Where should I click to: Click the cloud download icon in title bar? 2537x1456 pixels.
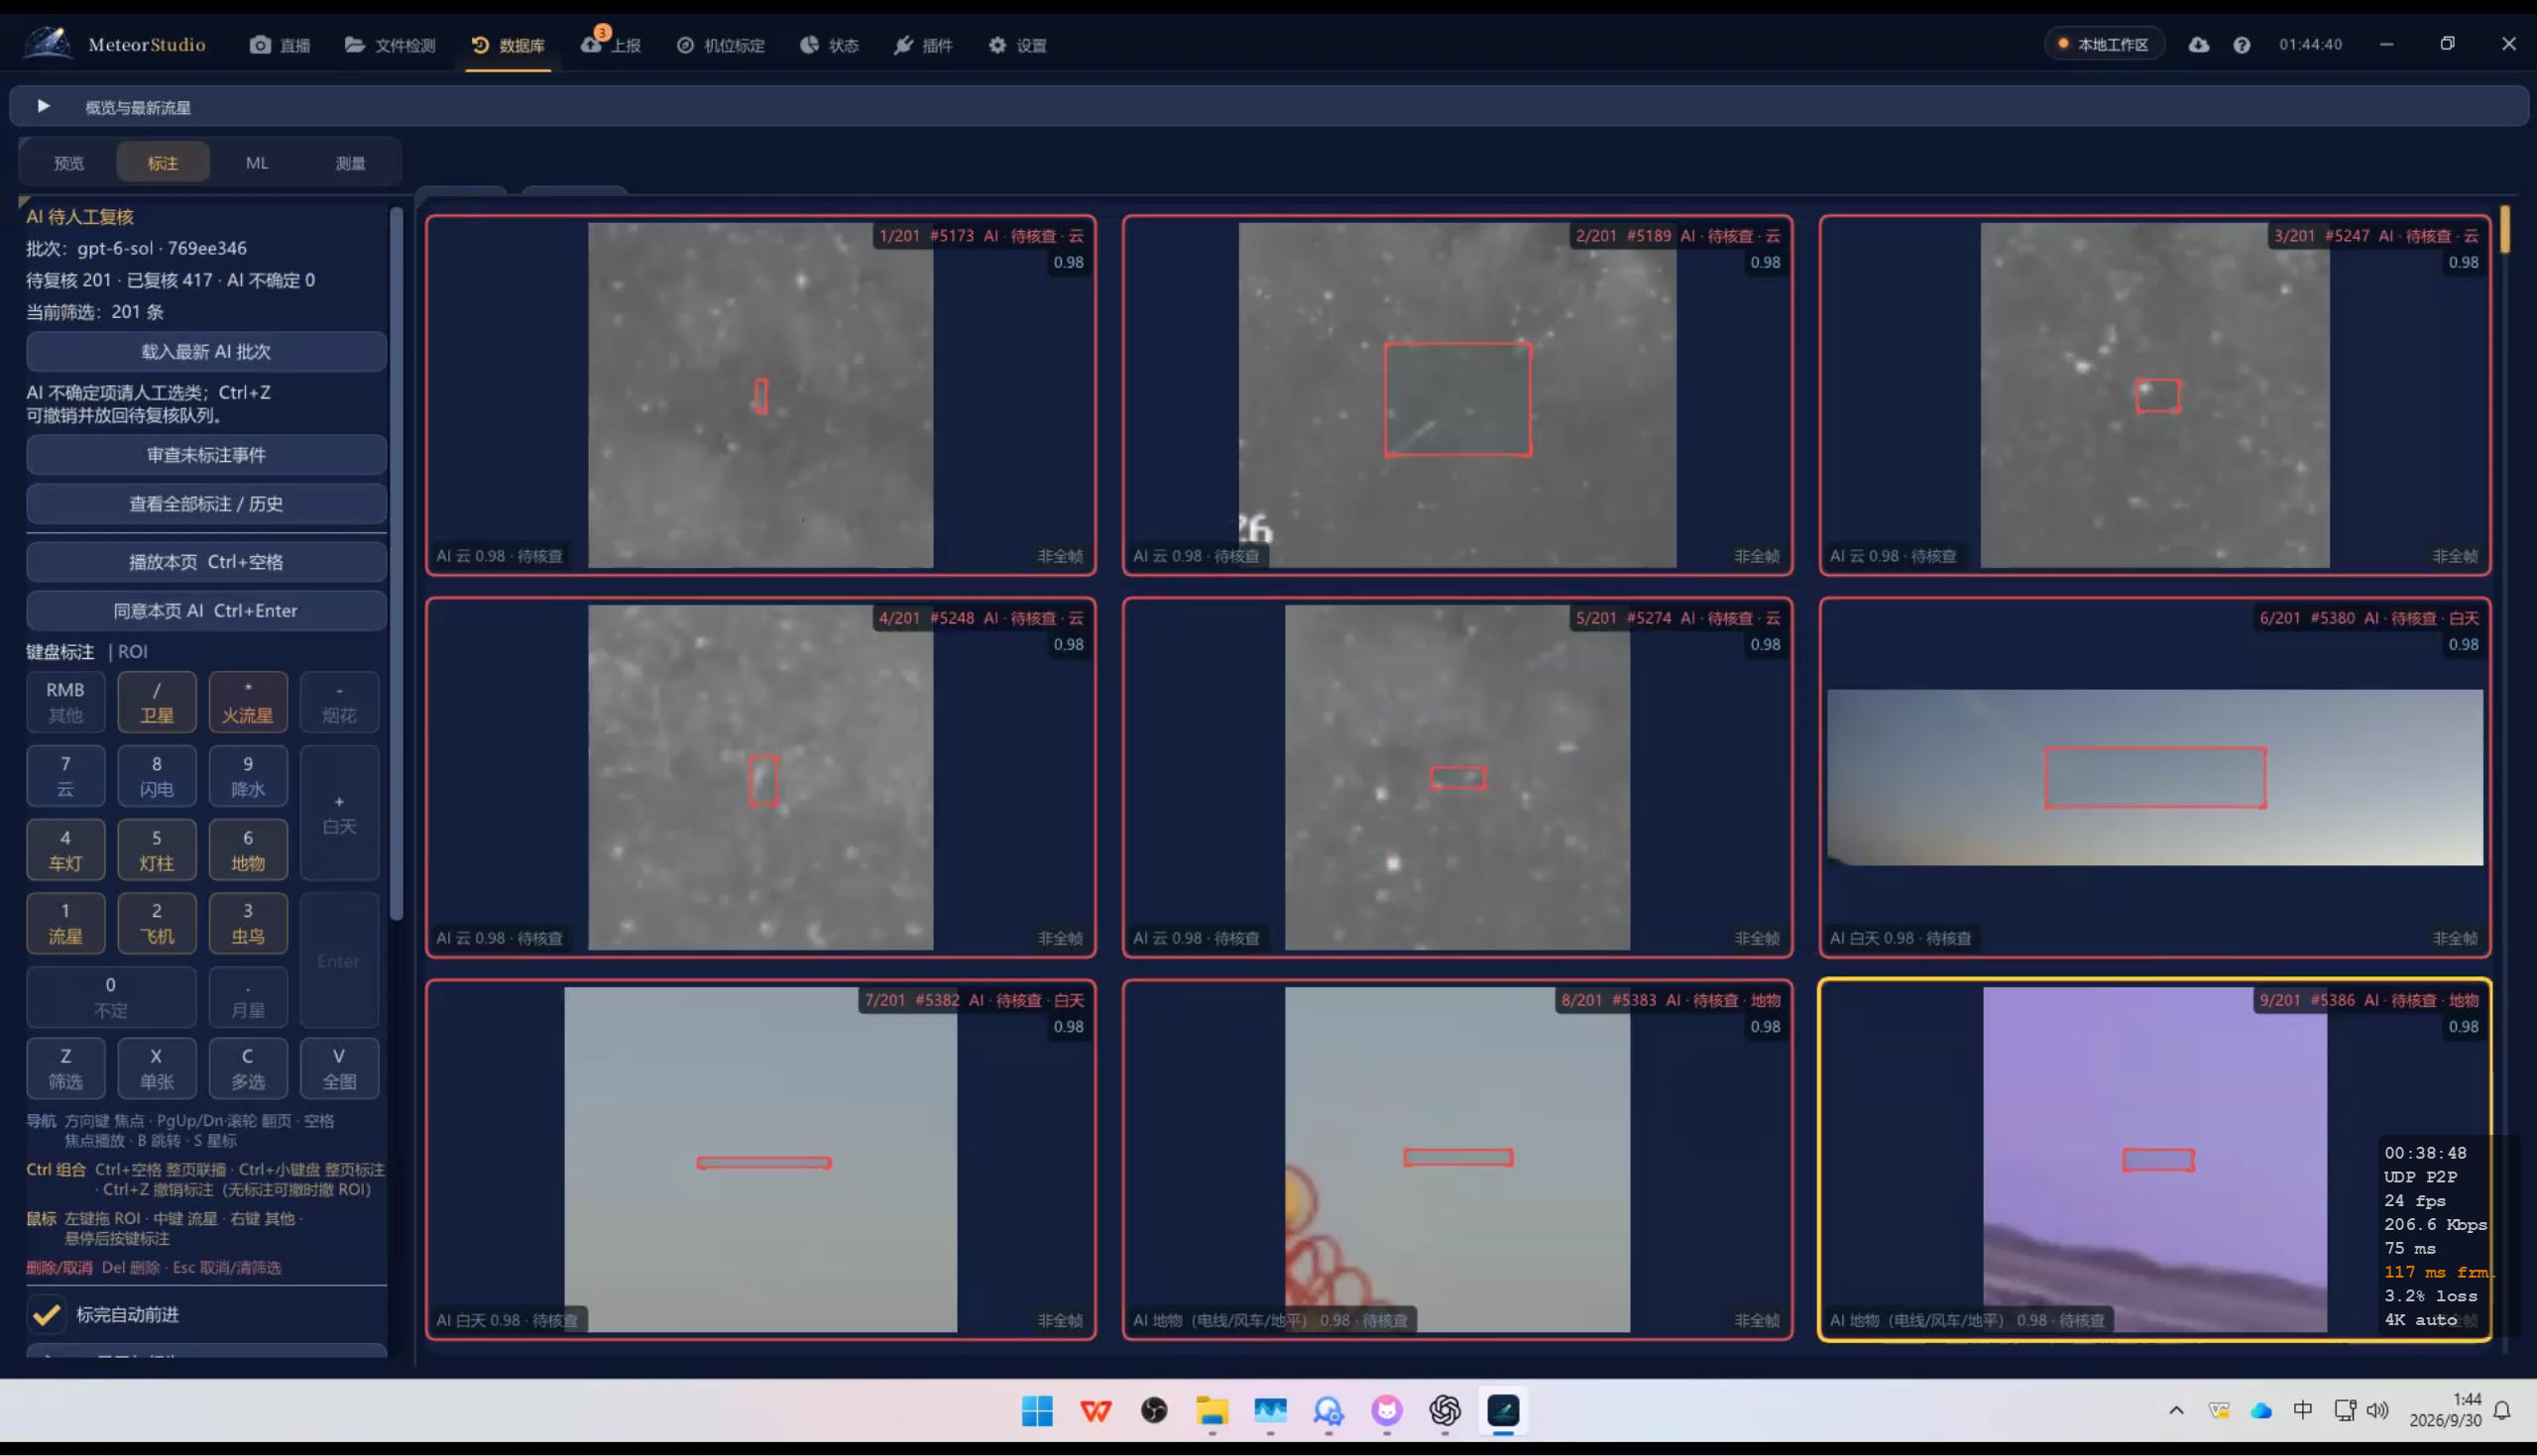pos(2198,44)
